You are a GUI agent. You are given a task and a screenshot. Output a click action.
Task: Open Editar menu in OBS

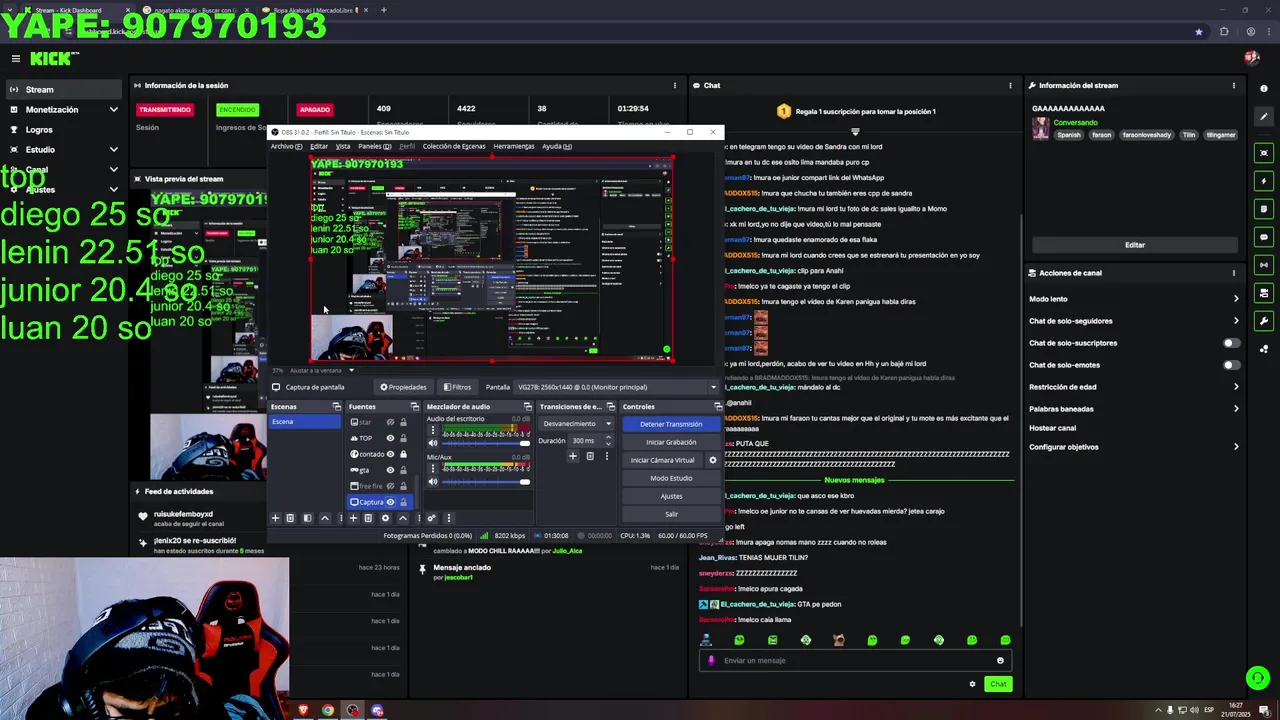(318, 146)
